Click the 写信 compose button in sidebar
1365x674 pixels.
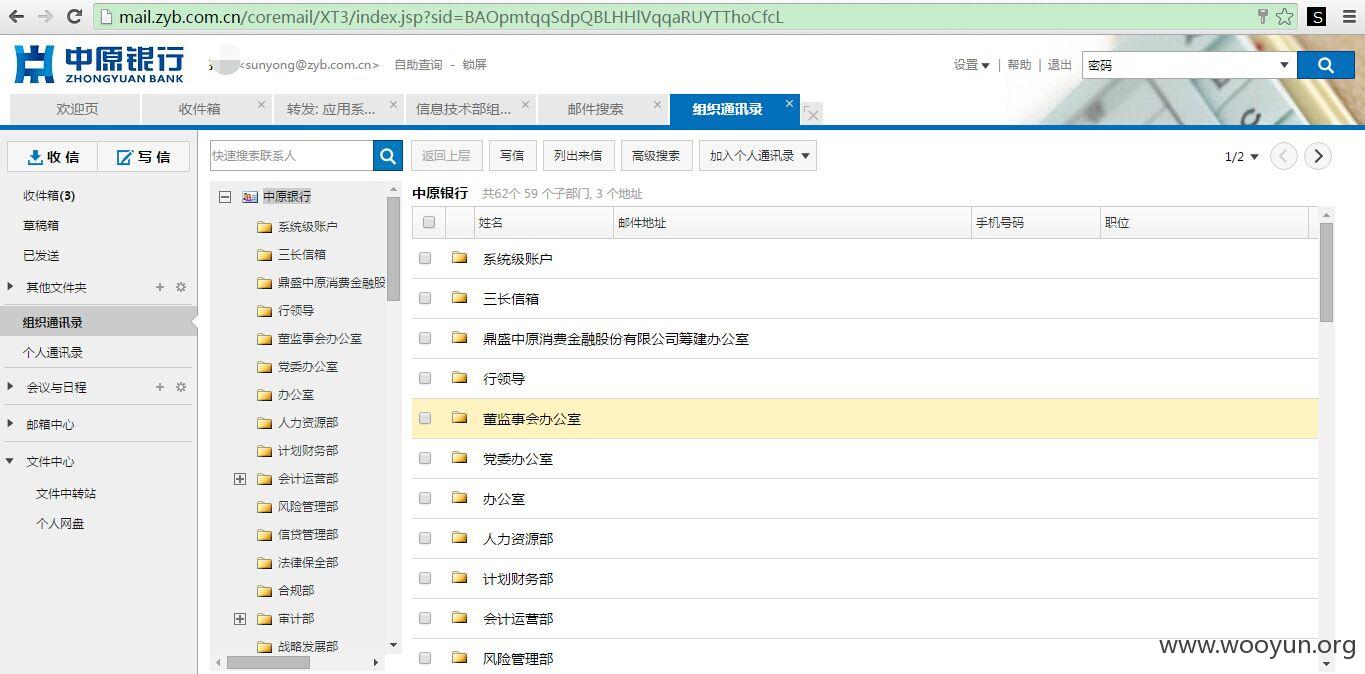click(x=143, y=157)
